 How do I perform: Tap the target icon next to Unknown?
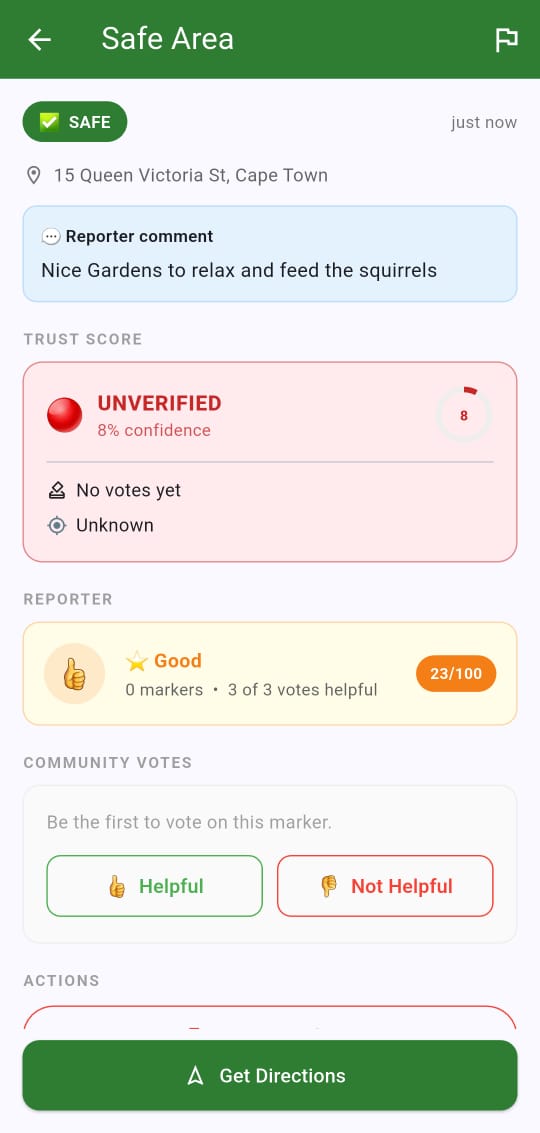pos(56,525)
